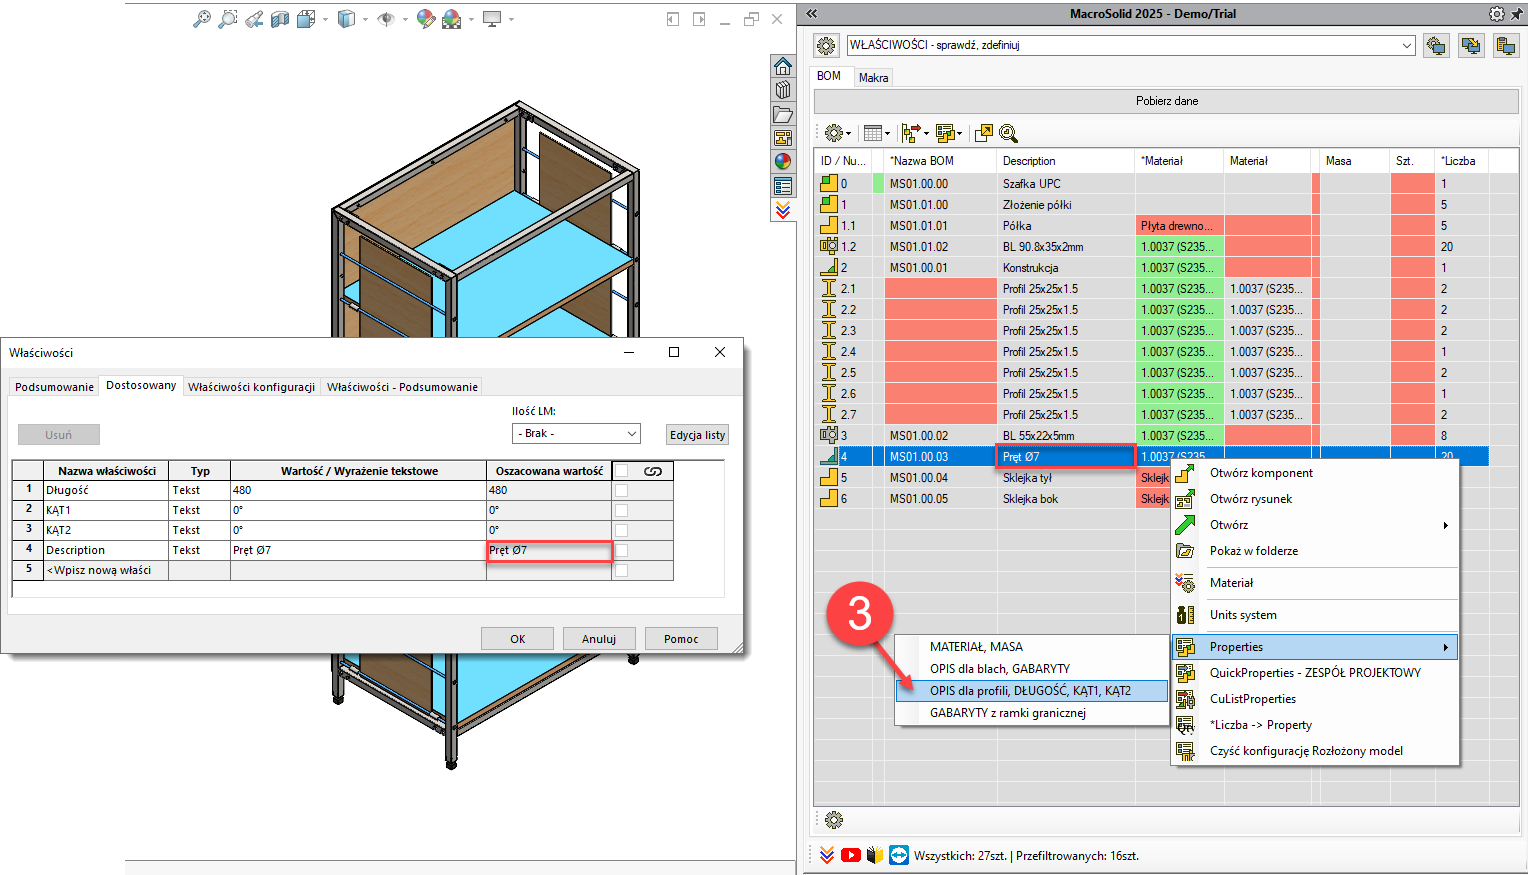
Task: Click the gear icon beside the WŁAŚCIWOŚCI combo
Action: click(x=826, y=45)
